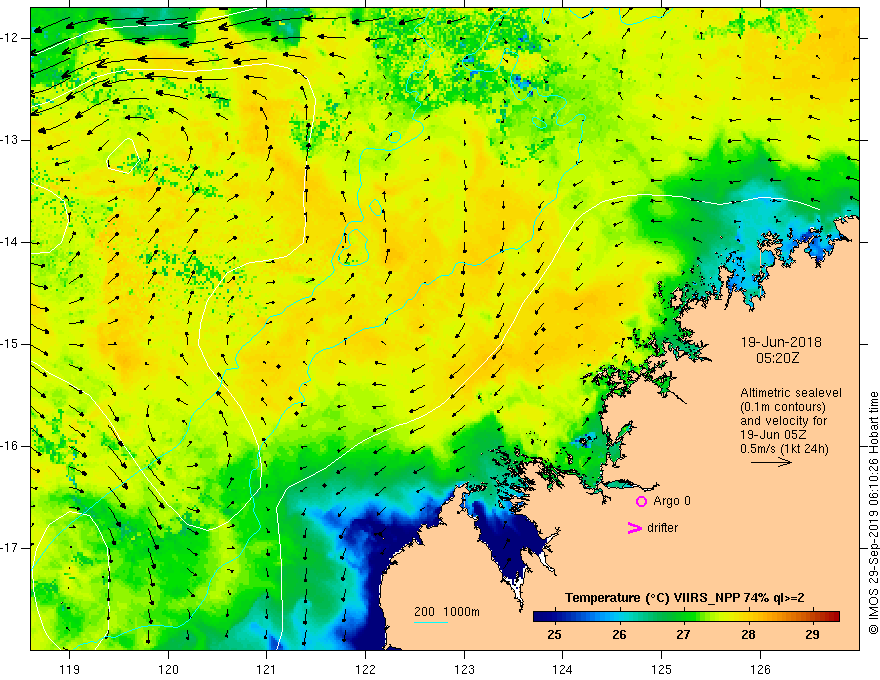Click the latitude axis label -14
Screen dimensions: 880x680
11,242
